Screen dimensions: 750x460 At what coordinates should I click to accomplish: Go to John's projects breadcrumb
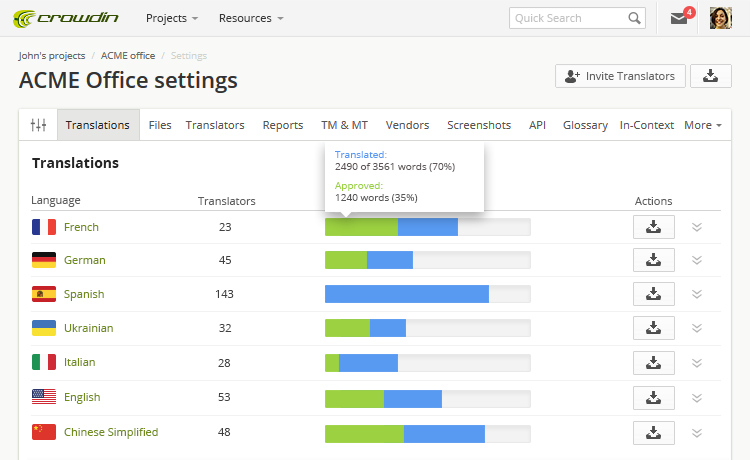(x=52, y=55)
